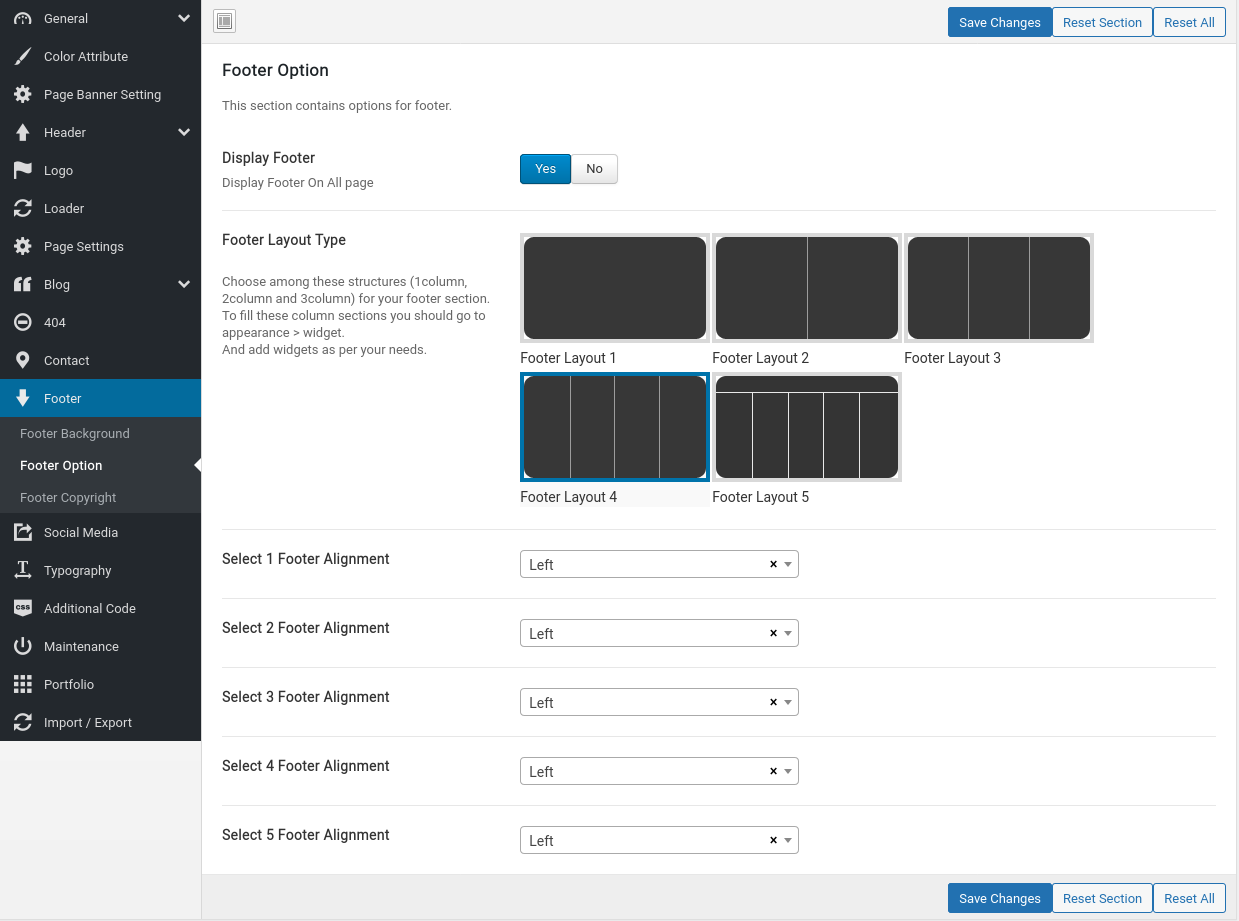Click the Social Media share icon
Screen dimensions: 1239x921
(22, 532)
